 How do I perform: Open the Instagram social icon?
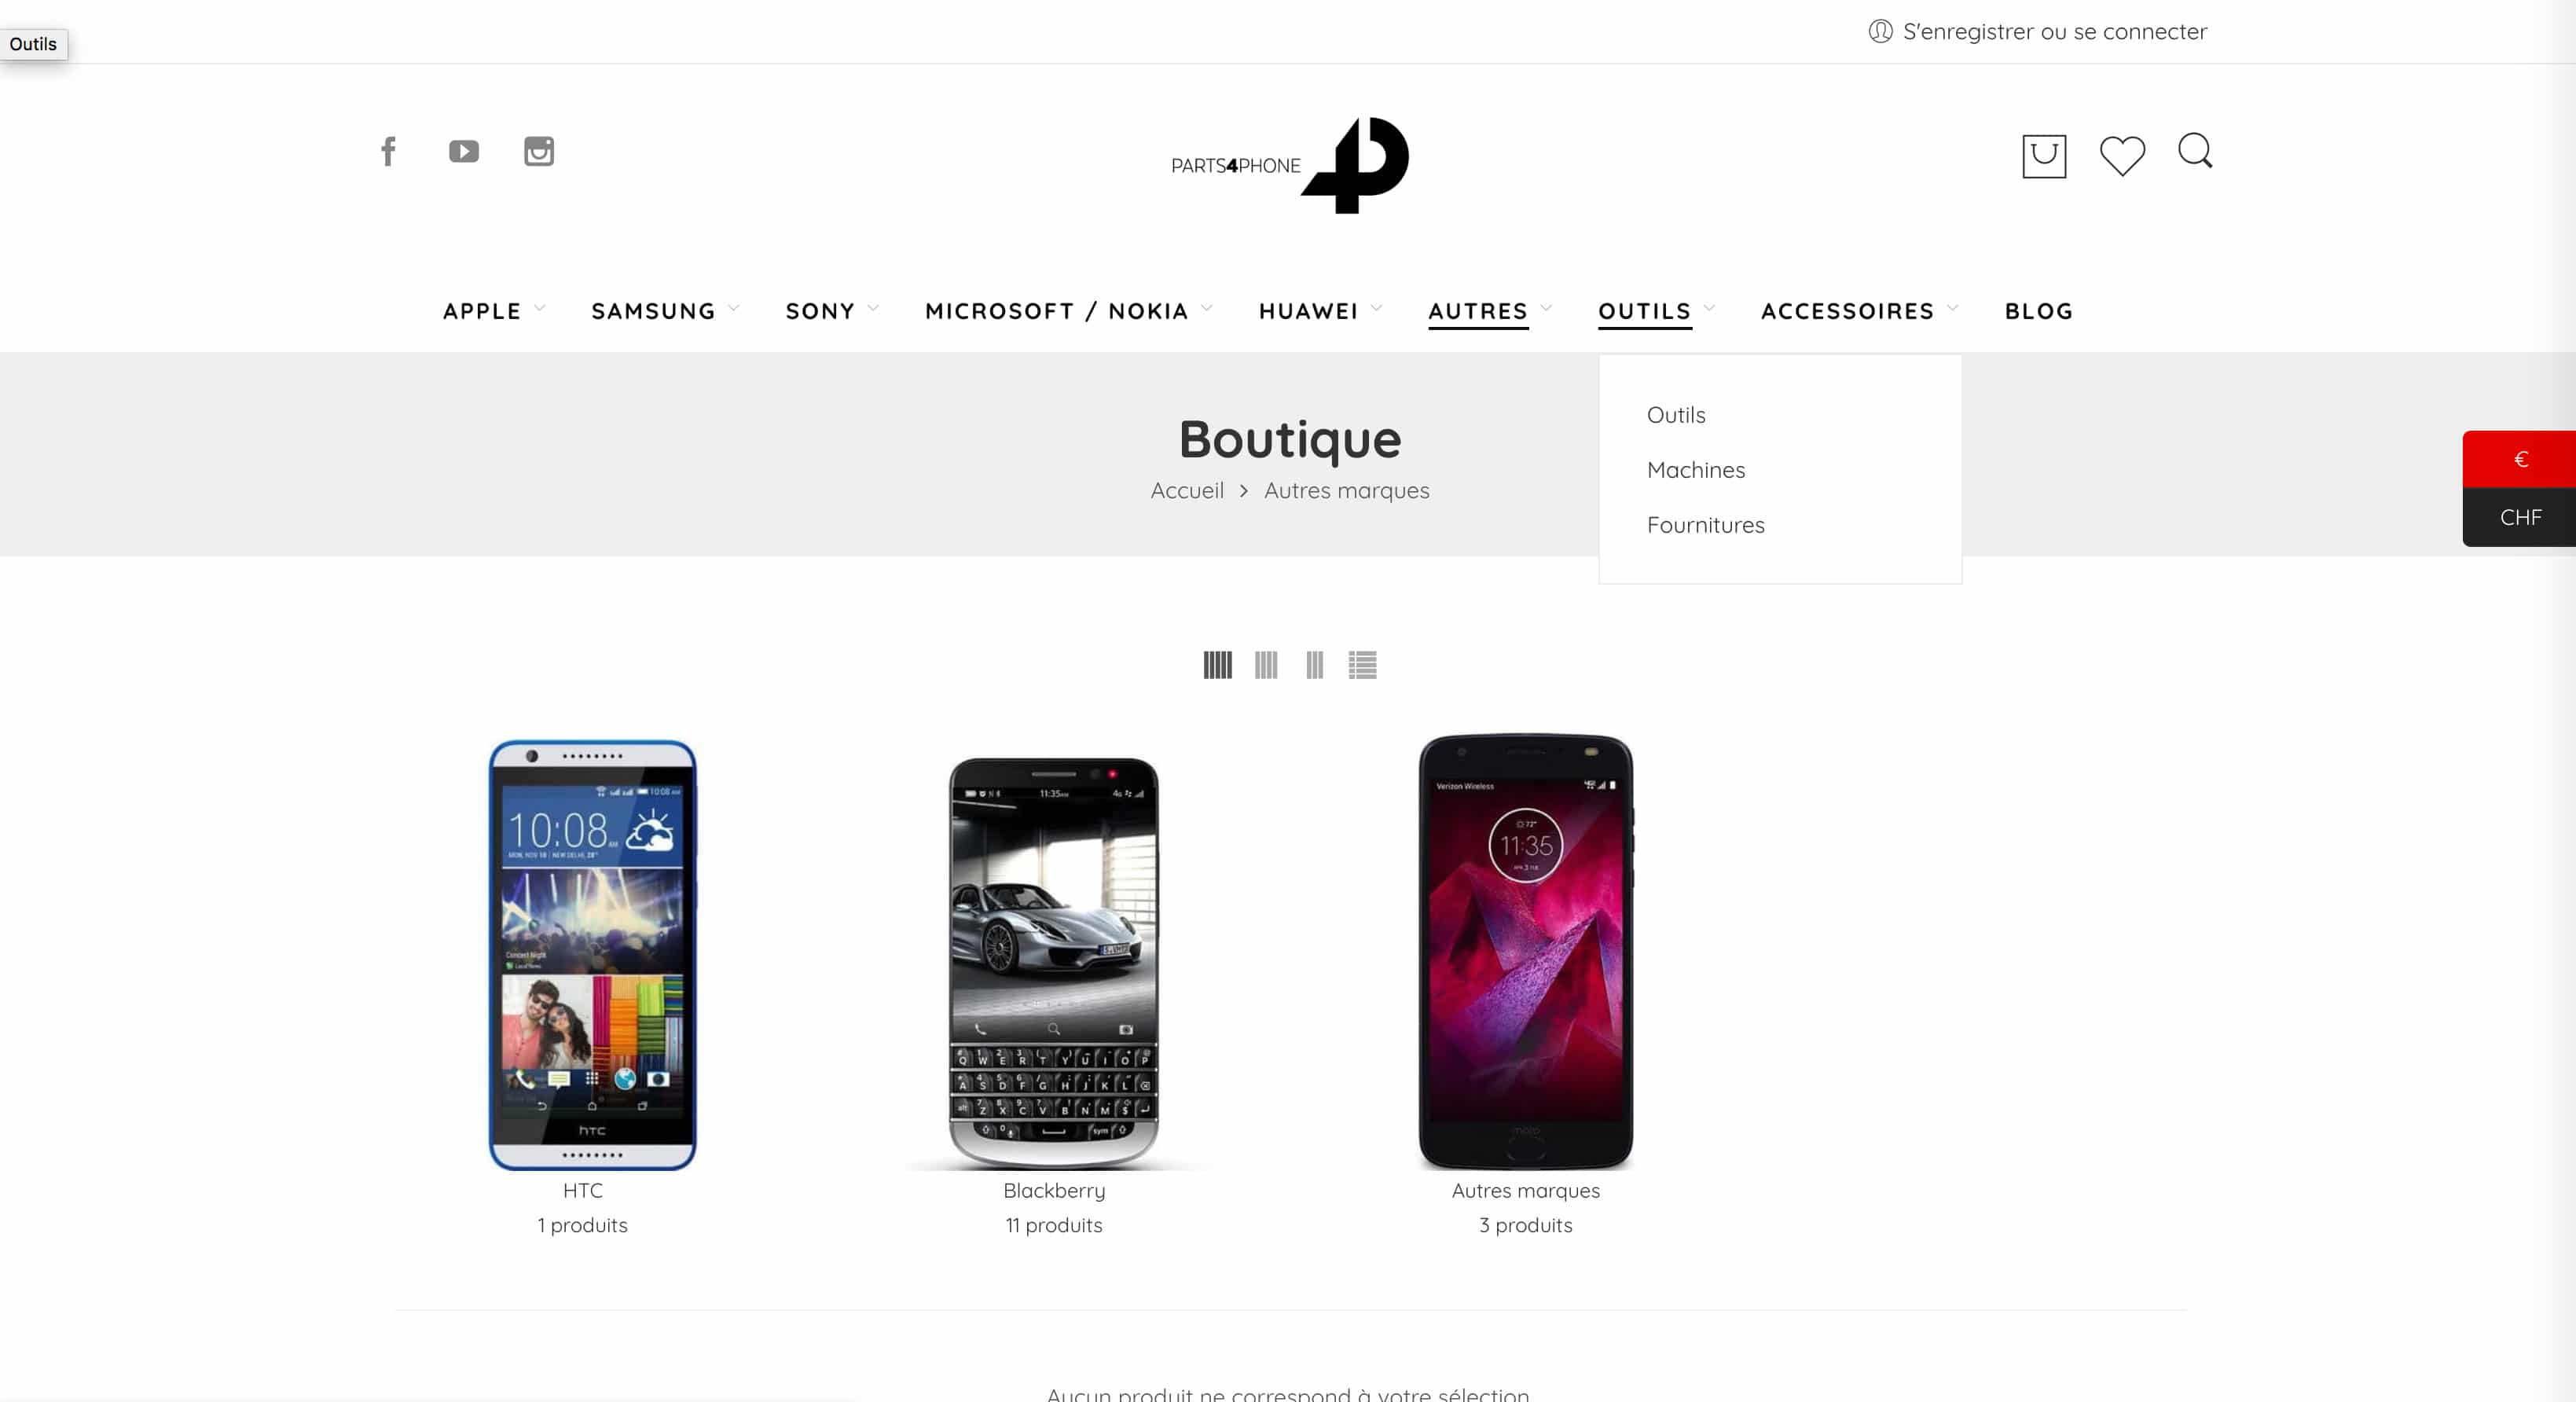[x=539, y=151]
